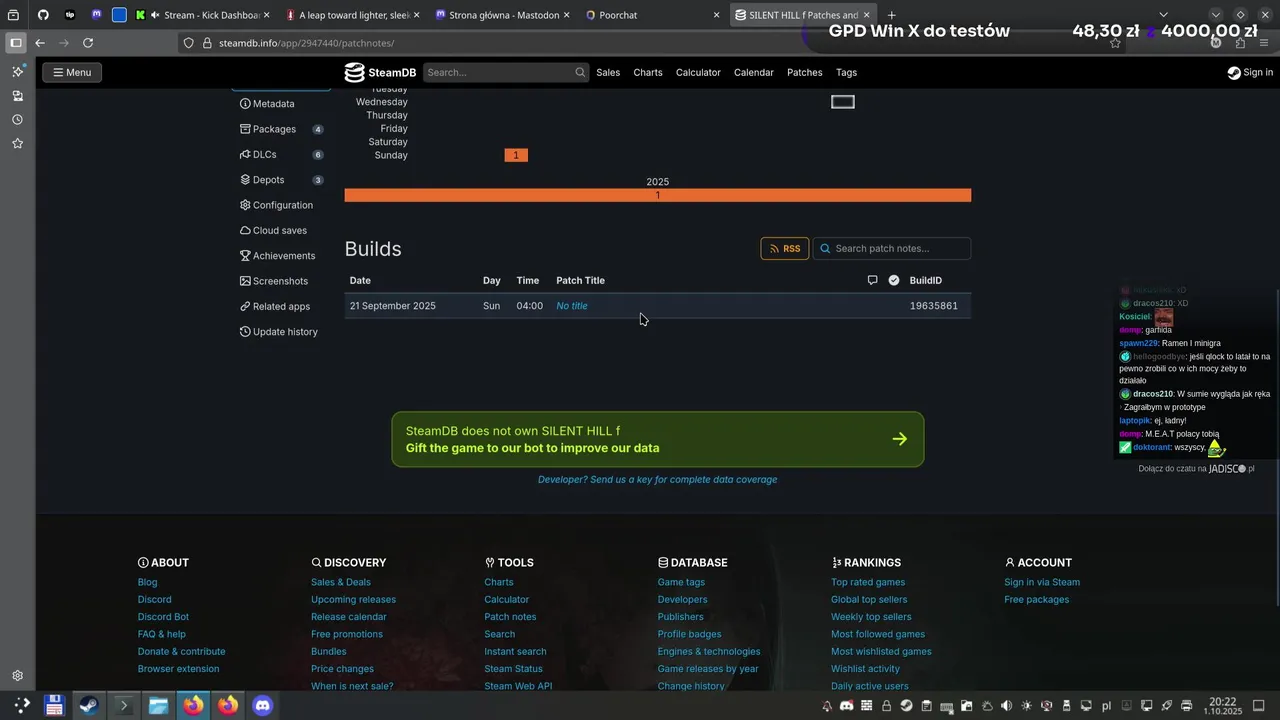Click the volume speaker tray icon
This screenshot has width=1280, height=720.
pos(1006,706)
